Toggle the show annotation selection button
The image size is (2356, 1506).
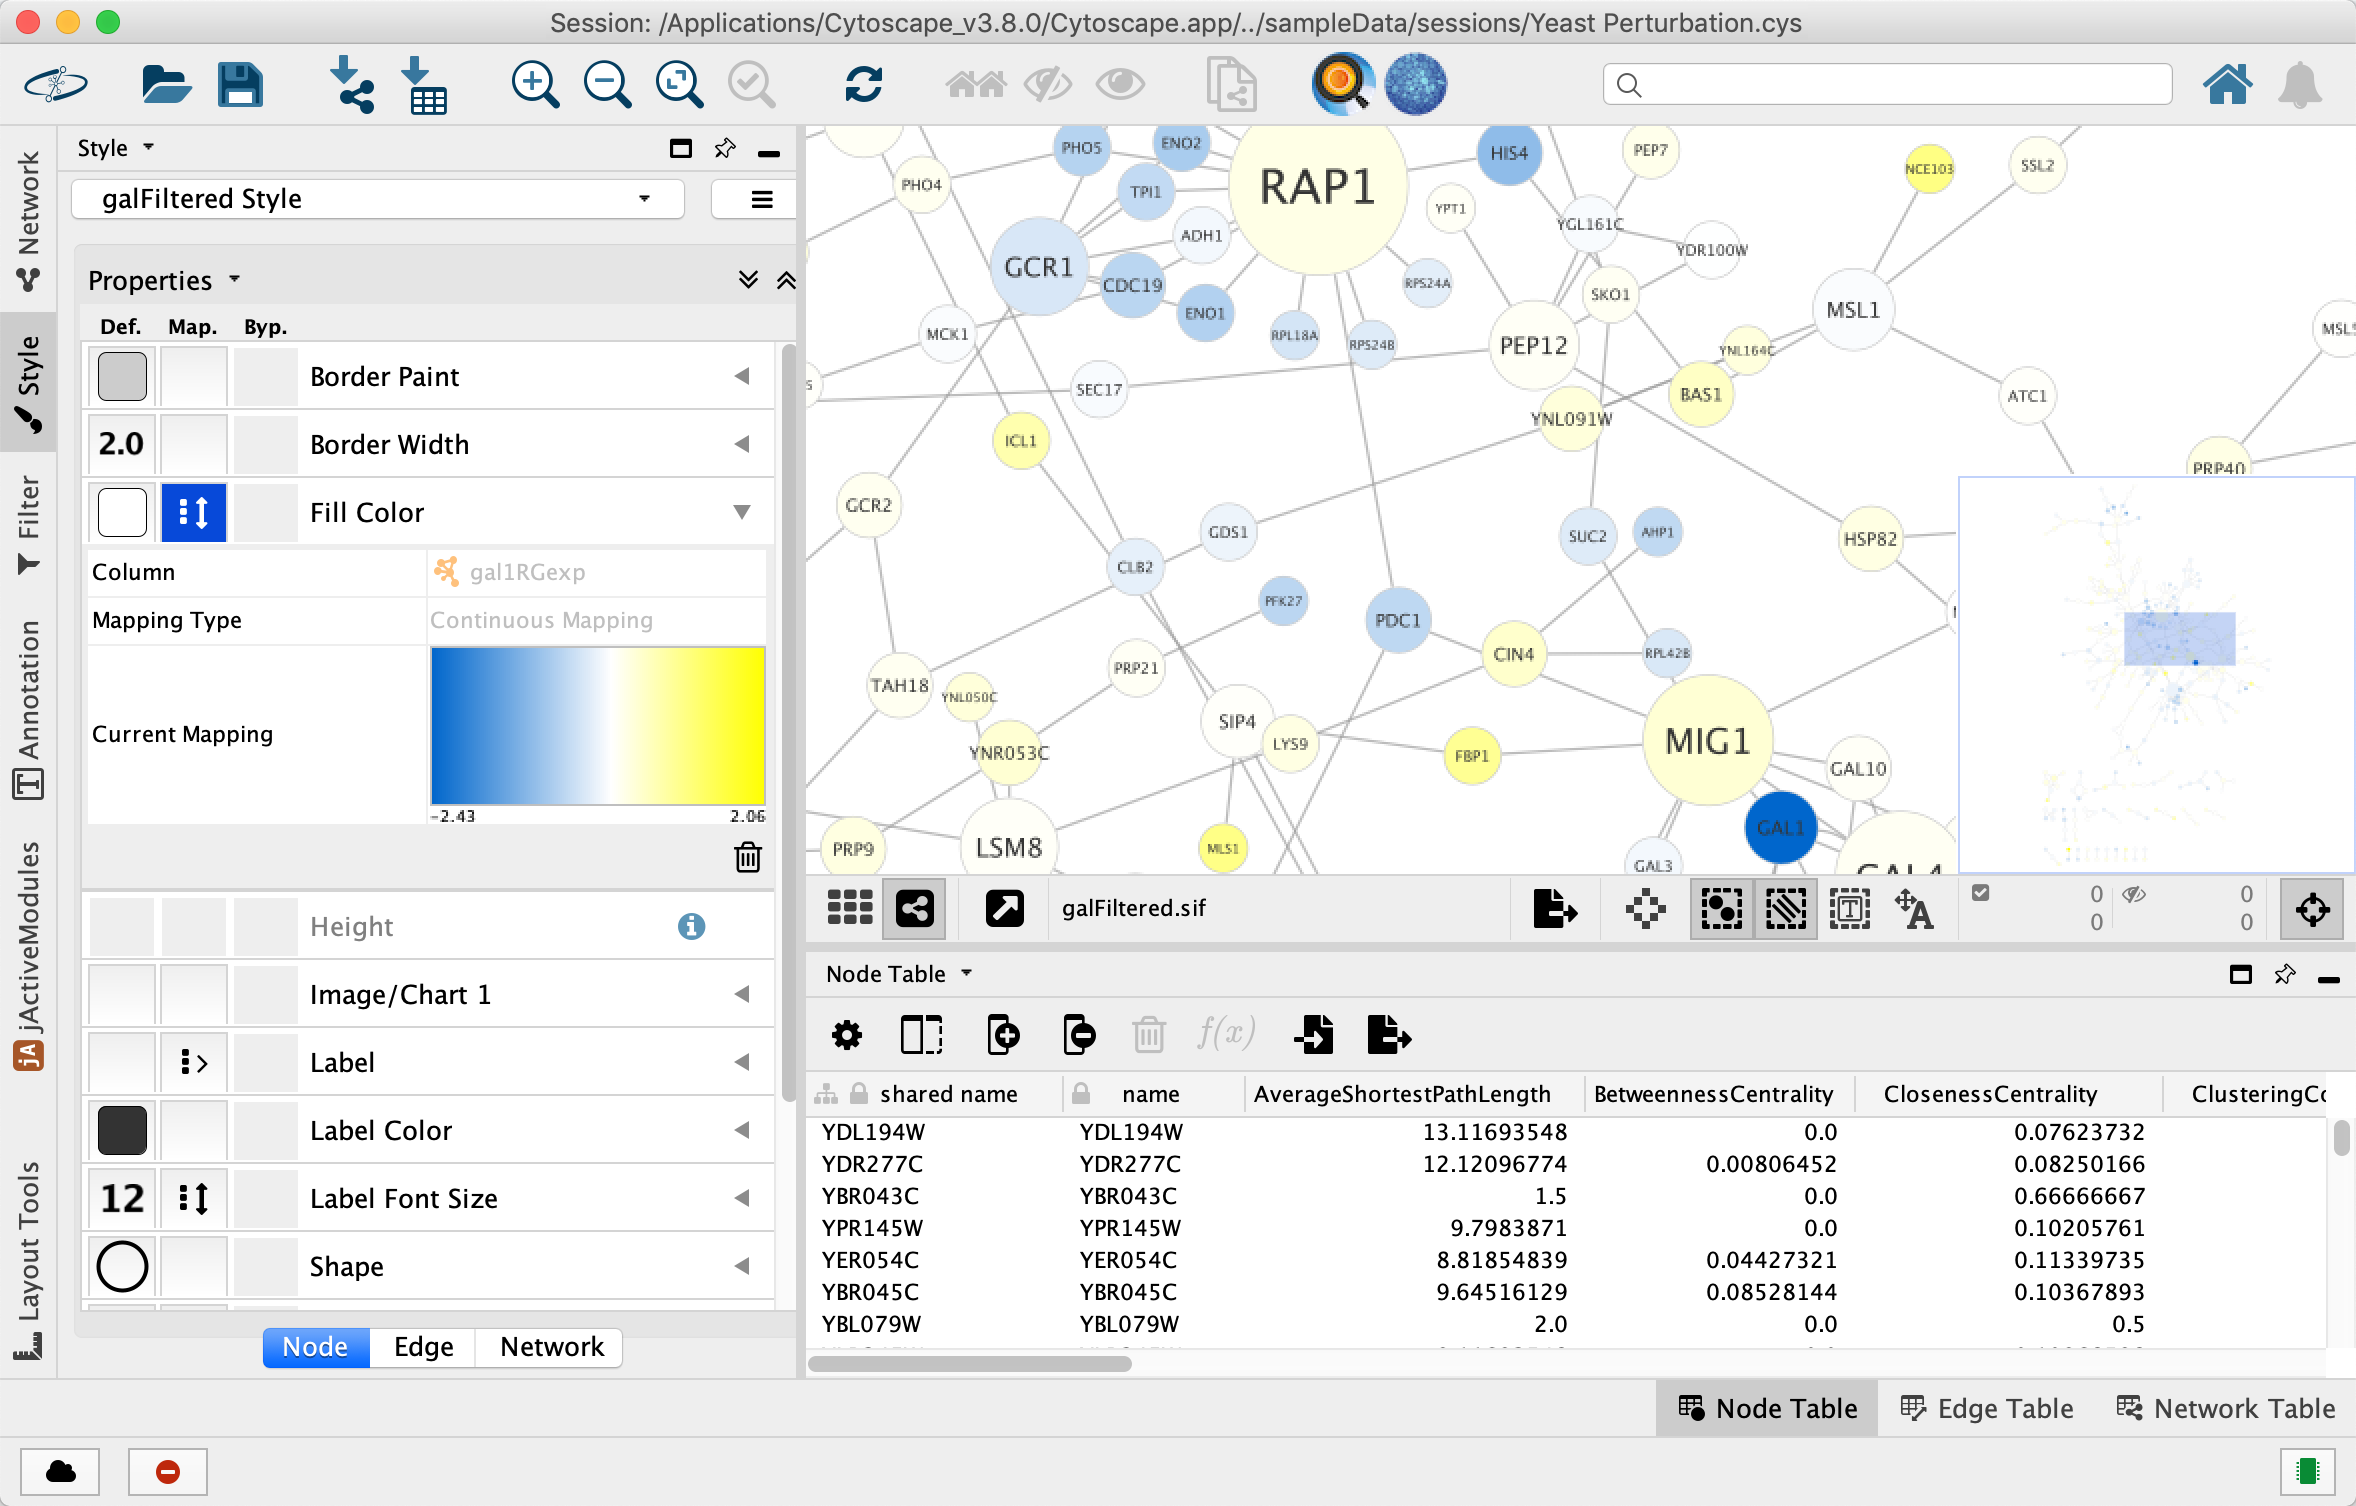click(x=1850, y=909)
